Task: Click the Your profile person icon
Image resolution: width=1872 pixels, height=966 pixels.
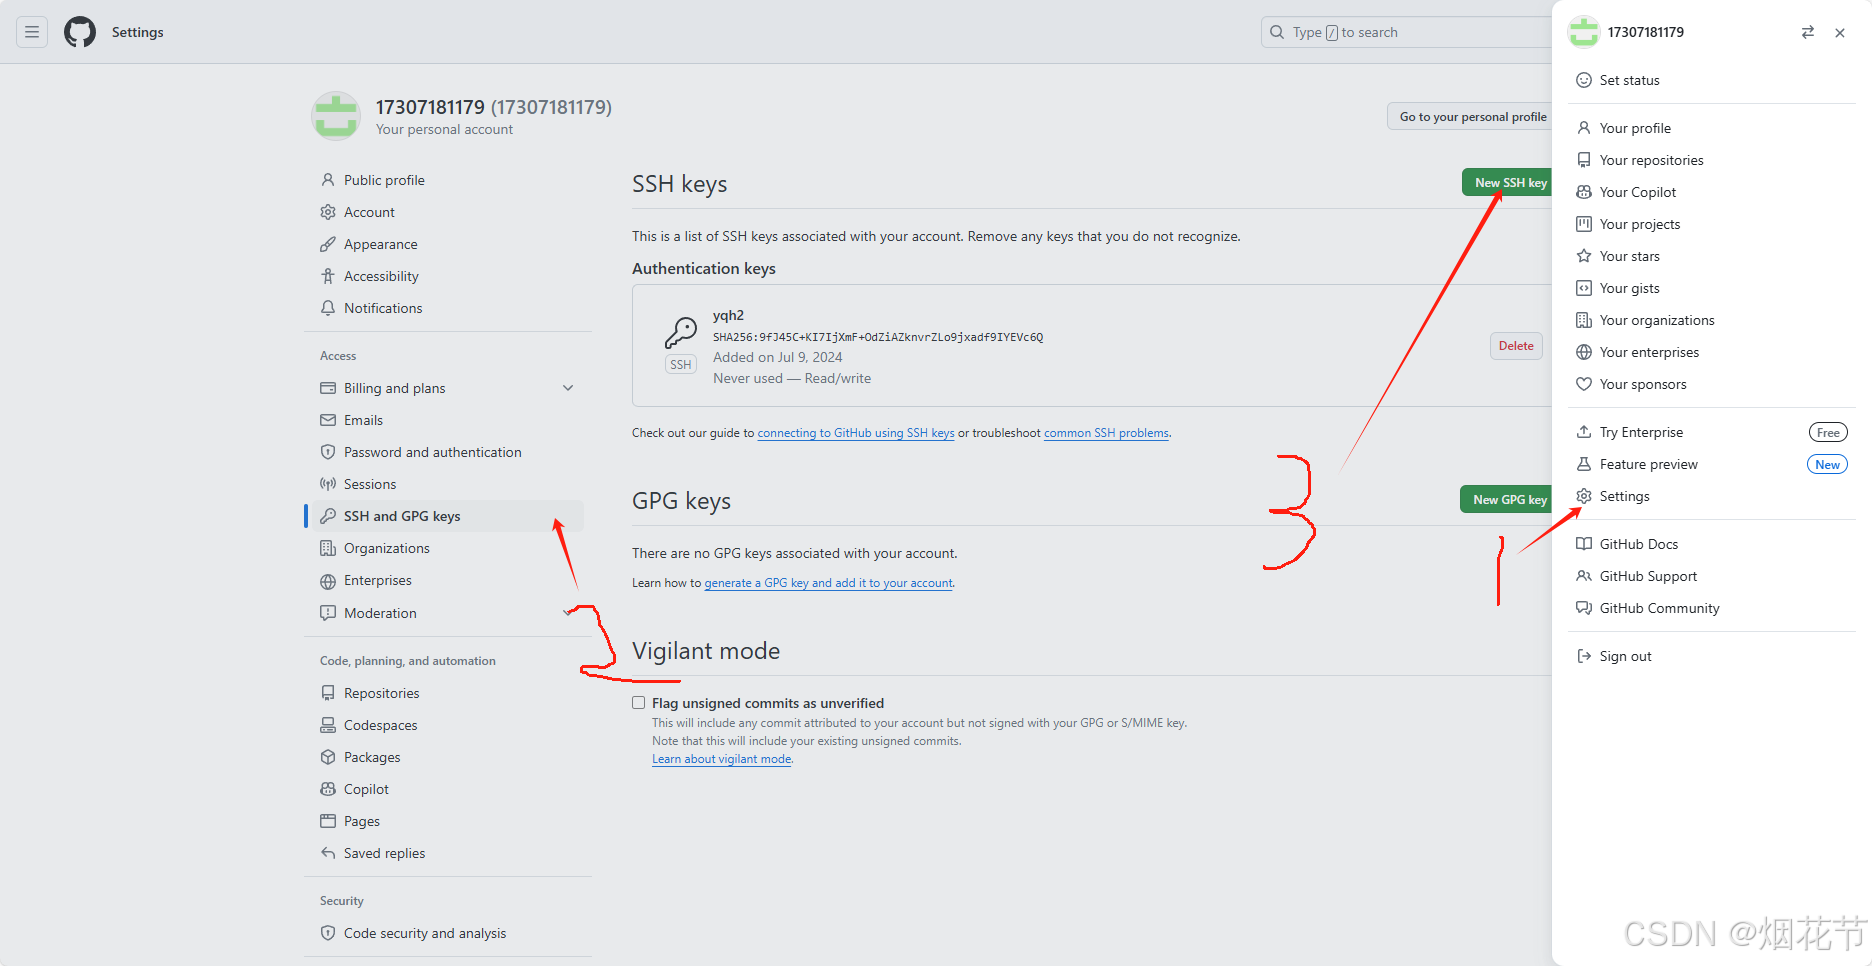Action: 1584,128
